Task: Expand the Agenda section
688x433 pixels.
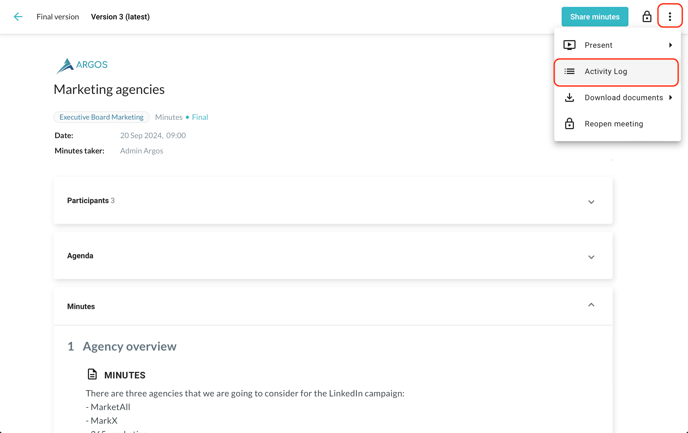Action: (x=591, y=257)
